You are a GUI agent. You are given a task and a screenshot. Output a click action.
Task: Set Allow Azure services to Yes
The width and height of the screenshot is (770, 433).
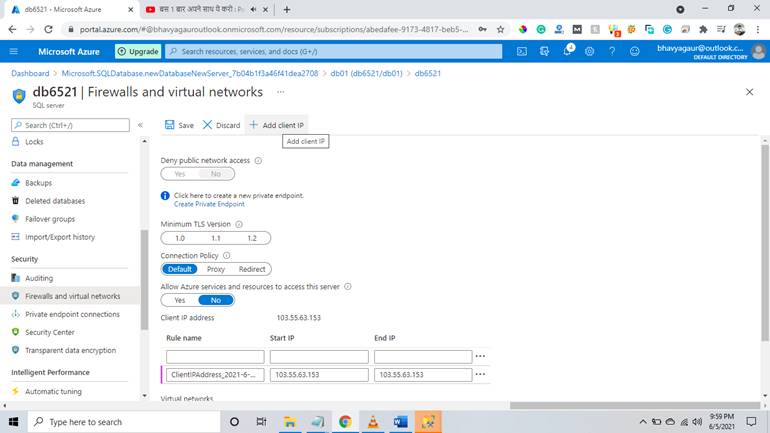coord(180,300)
